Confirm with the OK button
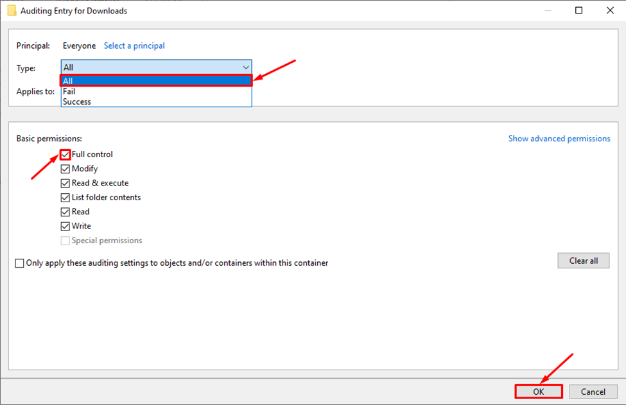The image size is (626, 405). click(x=539, y=391)
